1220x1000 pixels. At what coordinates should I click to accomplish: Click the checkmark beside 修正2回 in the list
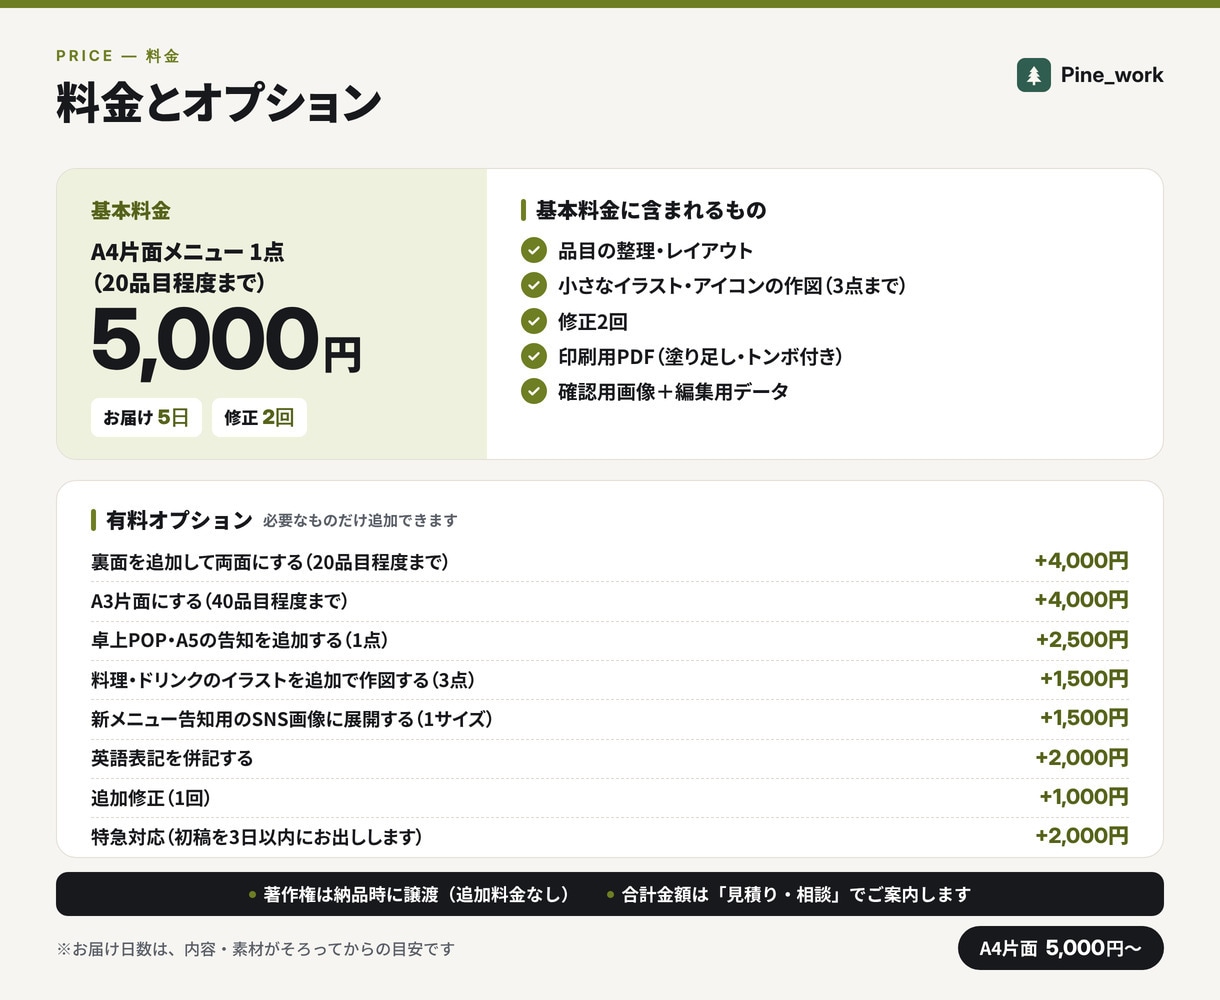(534, 321)
